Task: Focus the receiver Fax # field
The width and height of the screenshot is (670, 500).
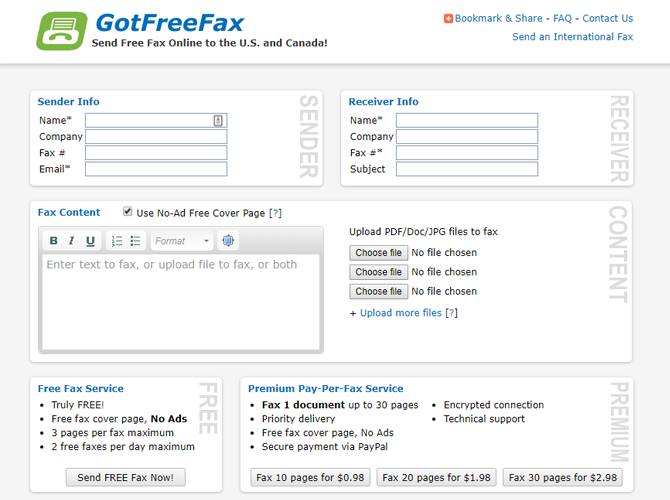Action: point(467,153)
